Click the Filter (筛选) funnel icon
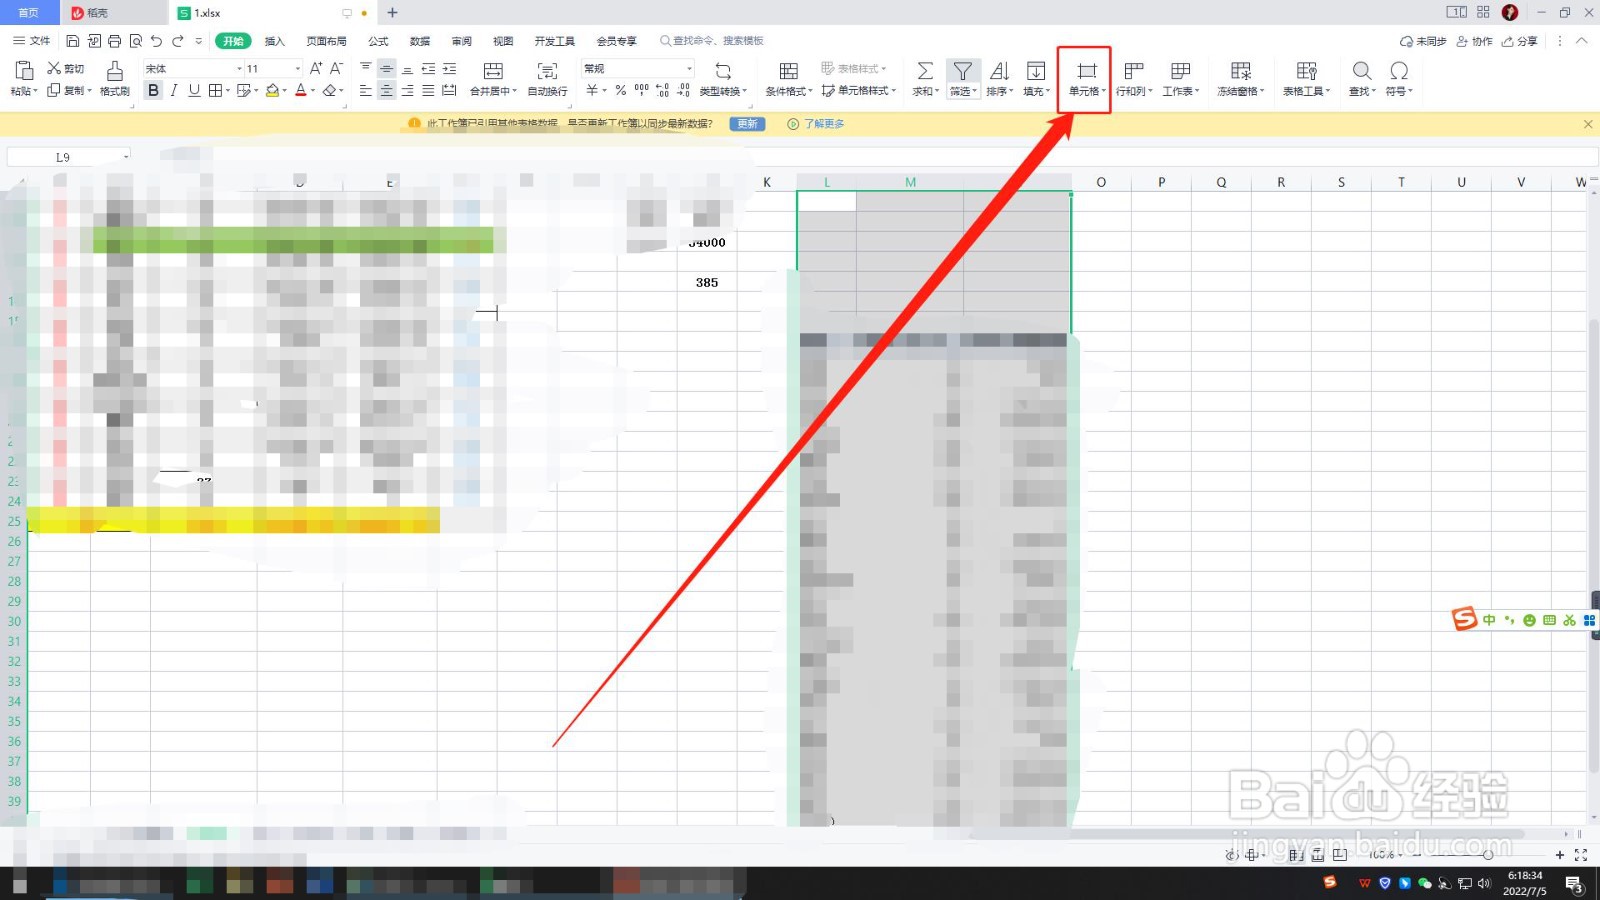Image resolution: width=1600 pixels, height=900 pixels. click(x=962, y=70)
